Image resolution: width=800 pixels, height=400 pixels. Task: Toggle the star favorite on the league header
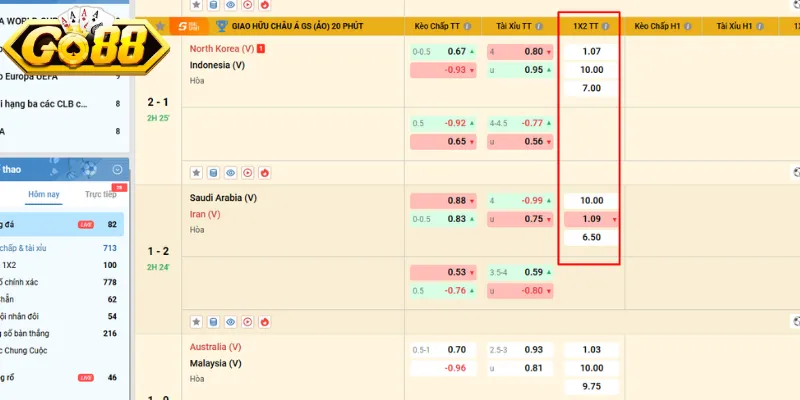(160, 25)
